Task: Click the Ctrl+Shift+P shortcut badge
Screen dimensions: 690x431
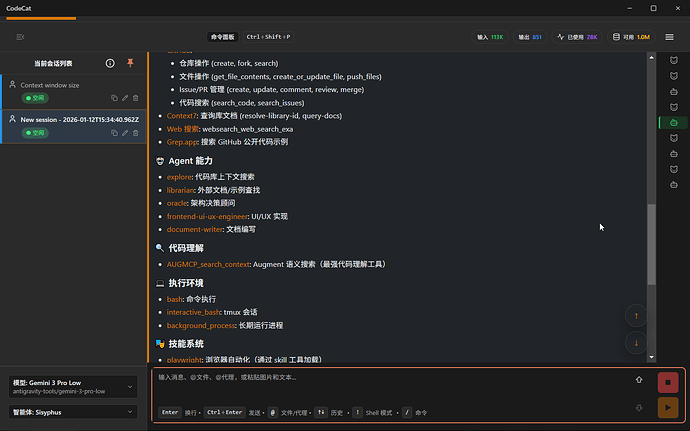Action: (268, 37)
